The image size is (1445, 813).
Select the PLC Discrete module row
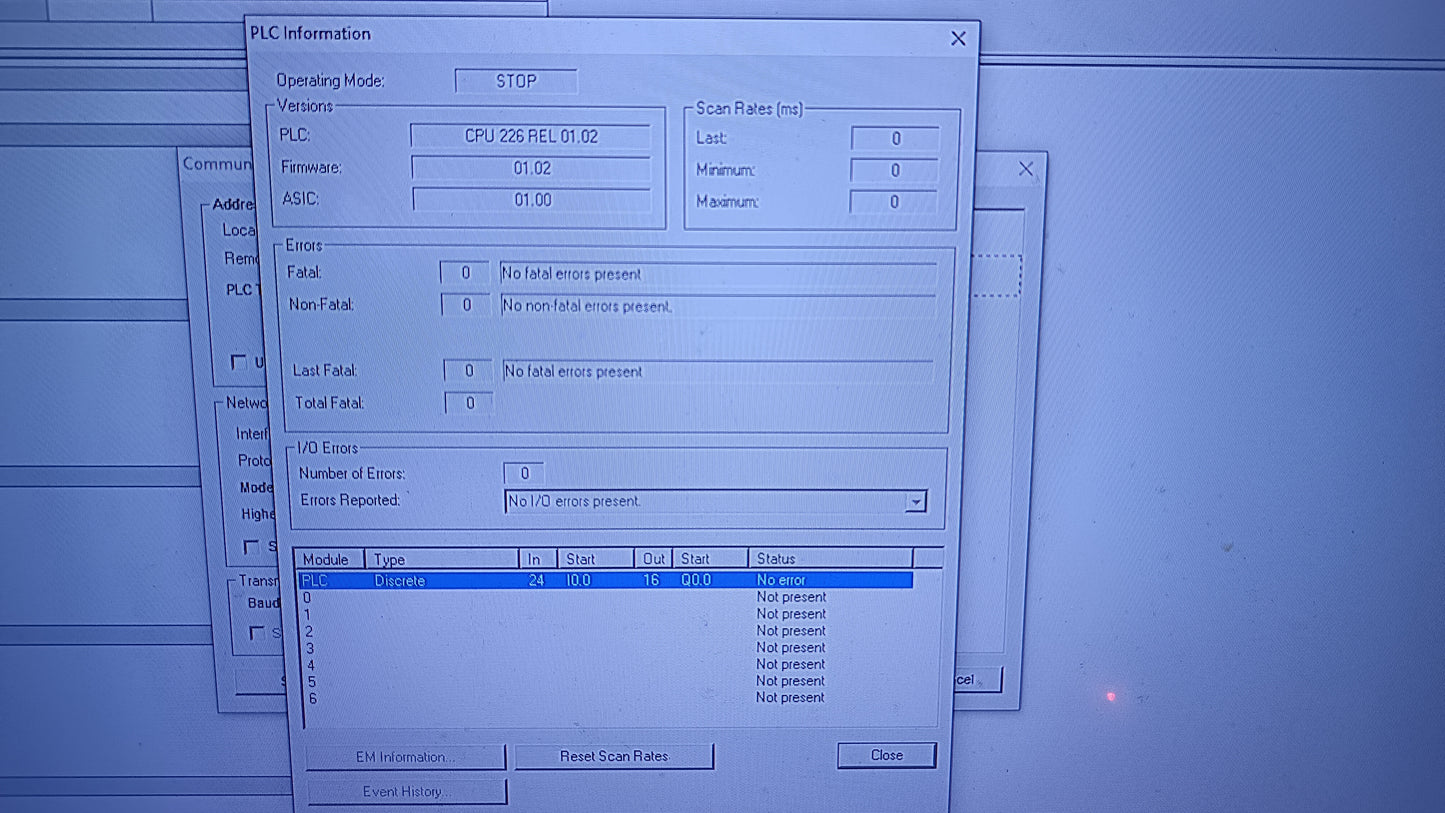[500, 580]
